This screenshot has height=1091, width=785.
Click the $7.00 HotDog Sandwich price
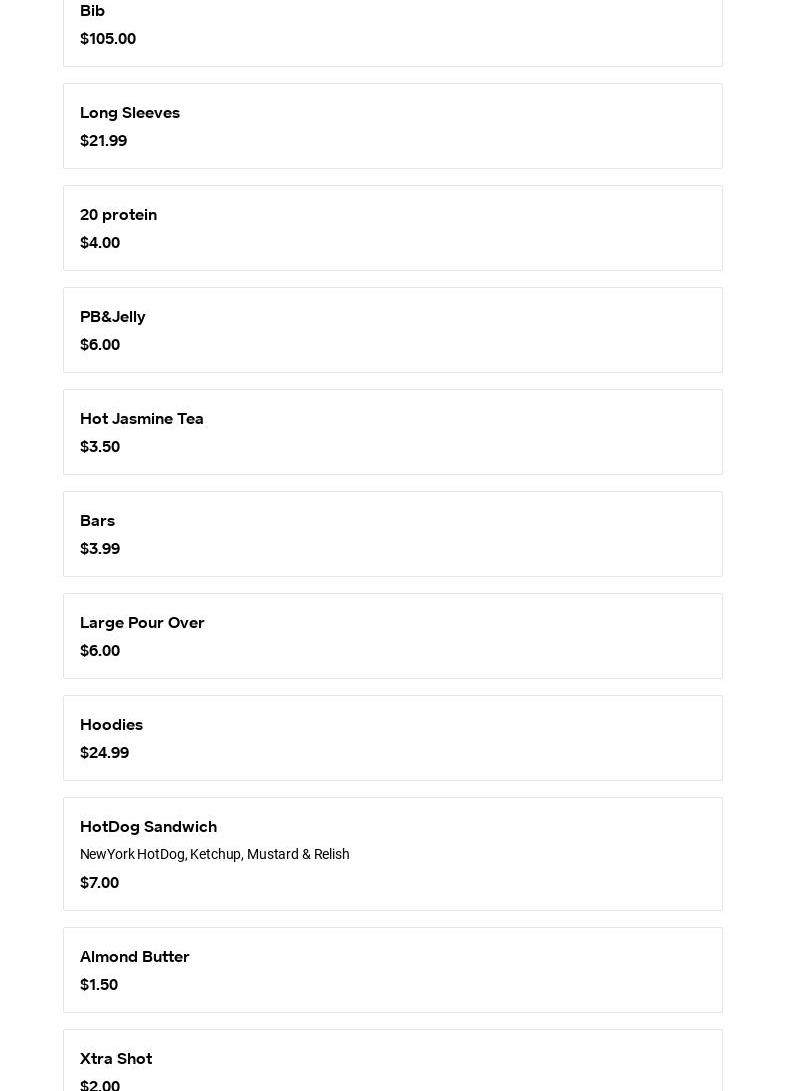coord(99,883)
